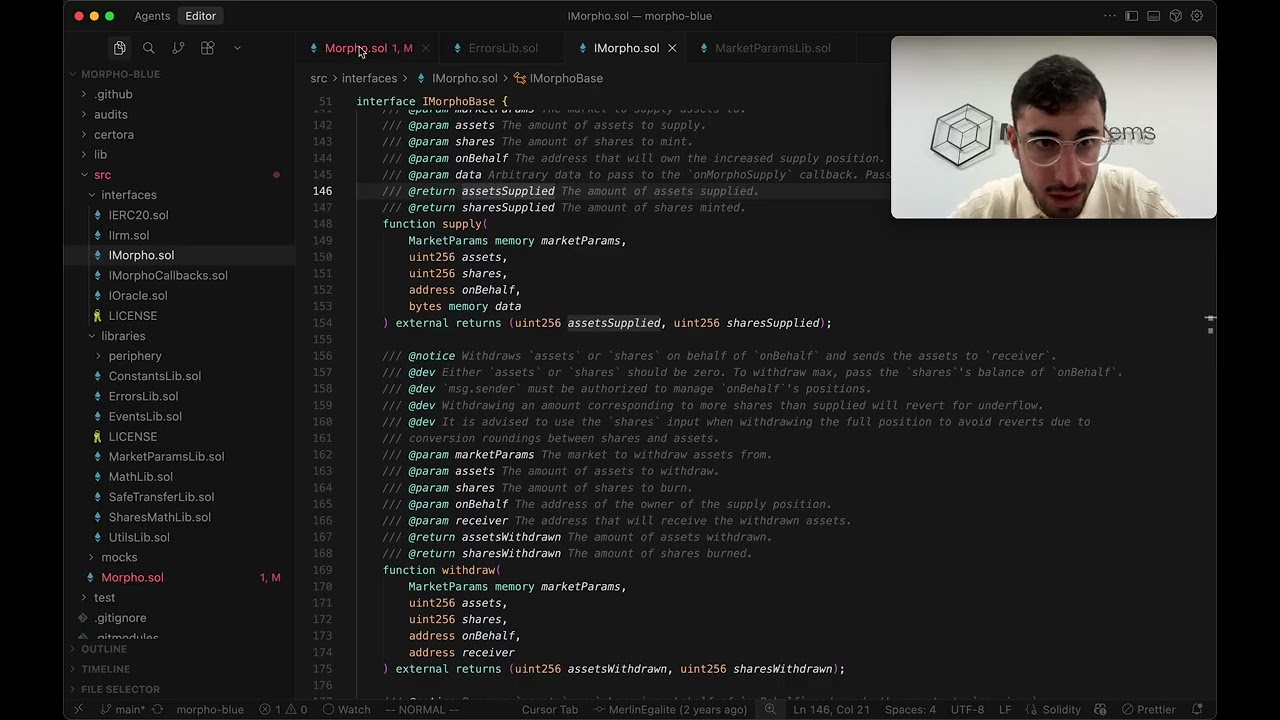Open the Source Control view
The height and width of the screenshot is (720, 1280).
(178, 48)
